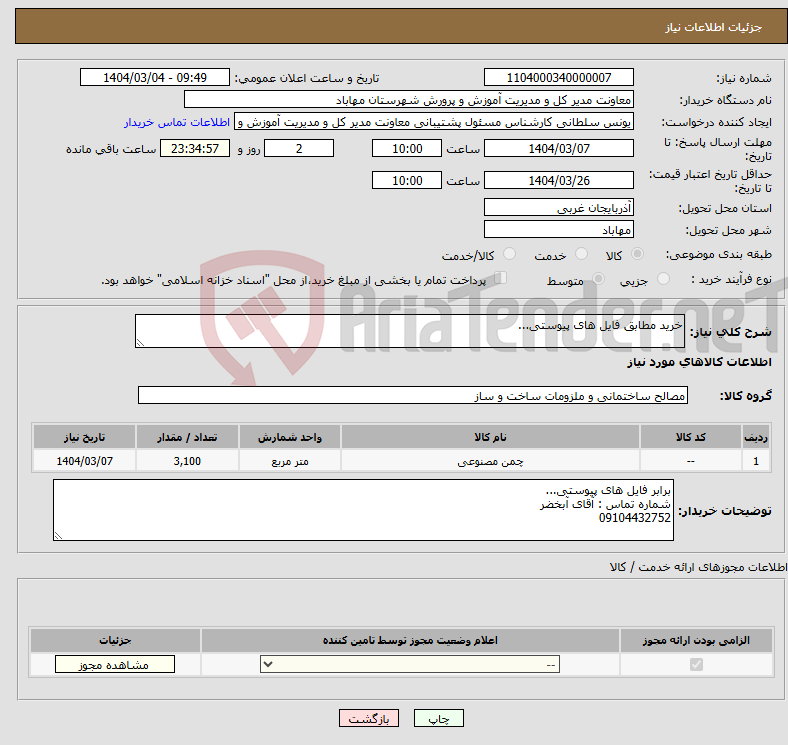Click the واحد شمارش column header

(x=290, y=437)
